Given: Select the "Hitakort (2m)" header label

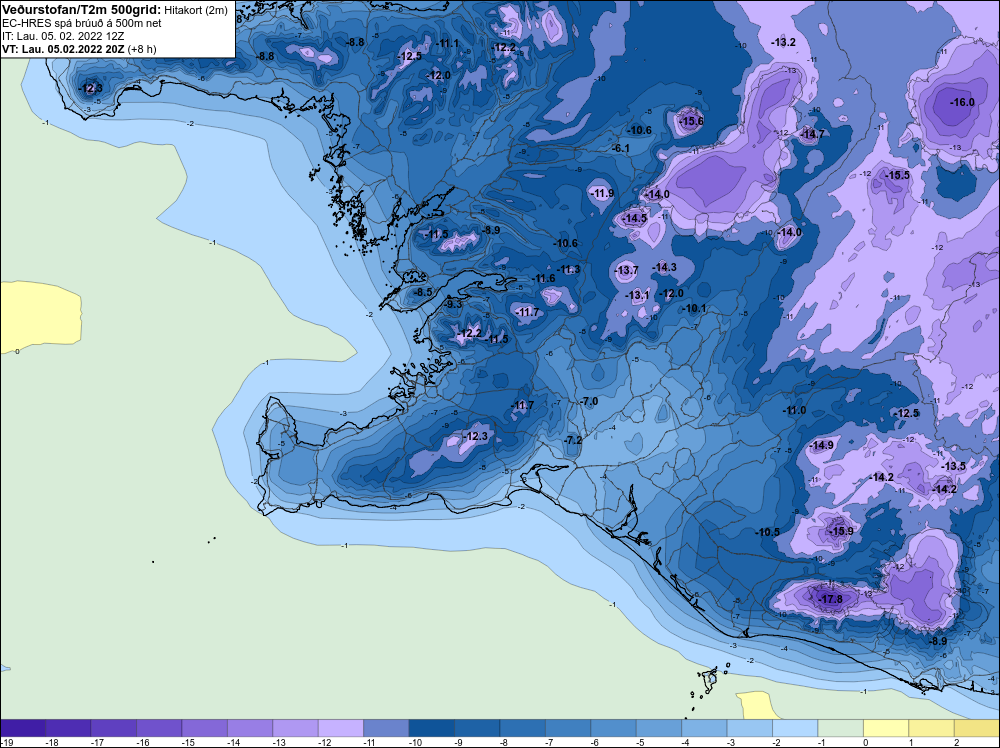Looking at the screenshot, I should 196,11.
